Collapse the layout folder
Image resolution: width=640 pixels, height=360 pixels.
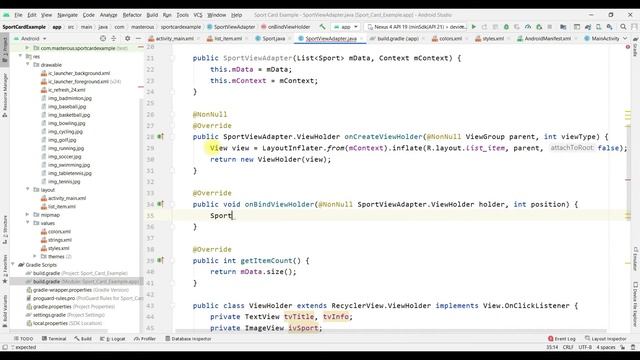click(28, 190)
